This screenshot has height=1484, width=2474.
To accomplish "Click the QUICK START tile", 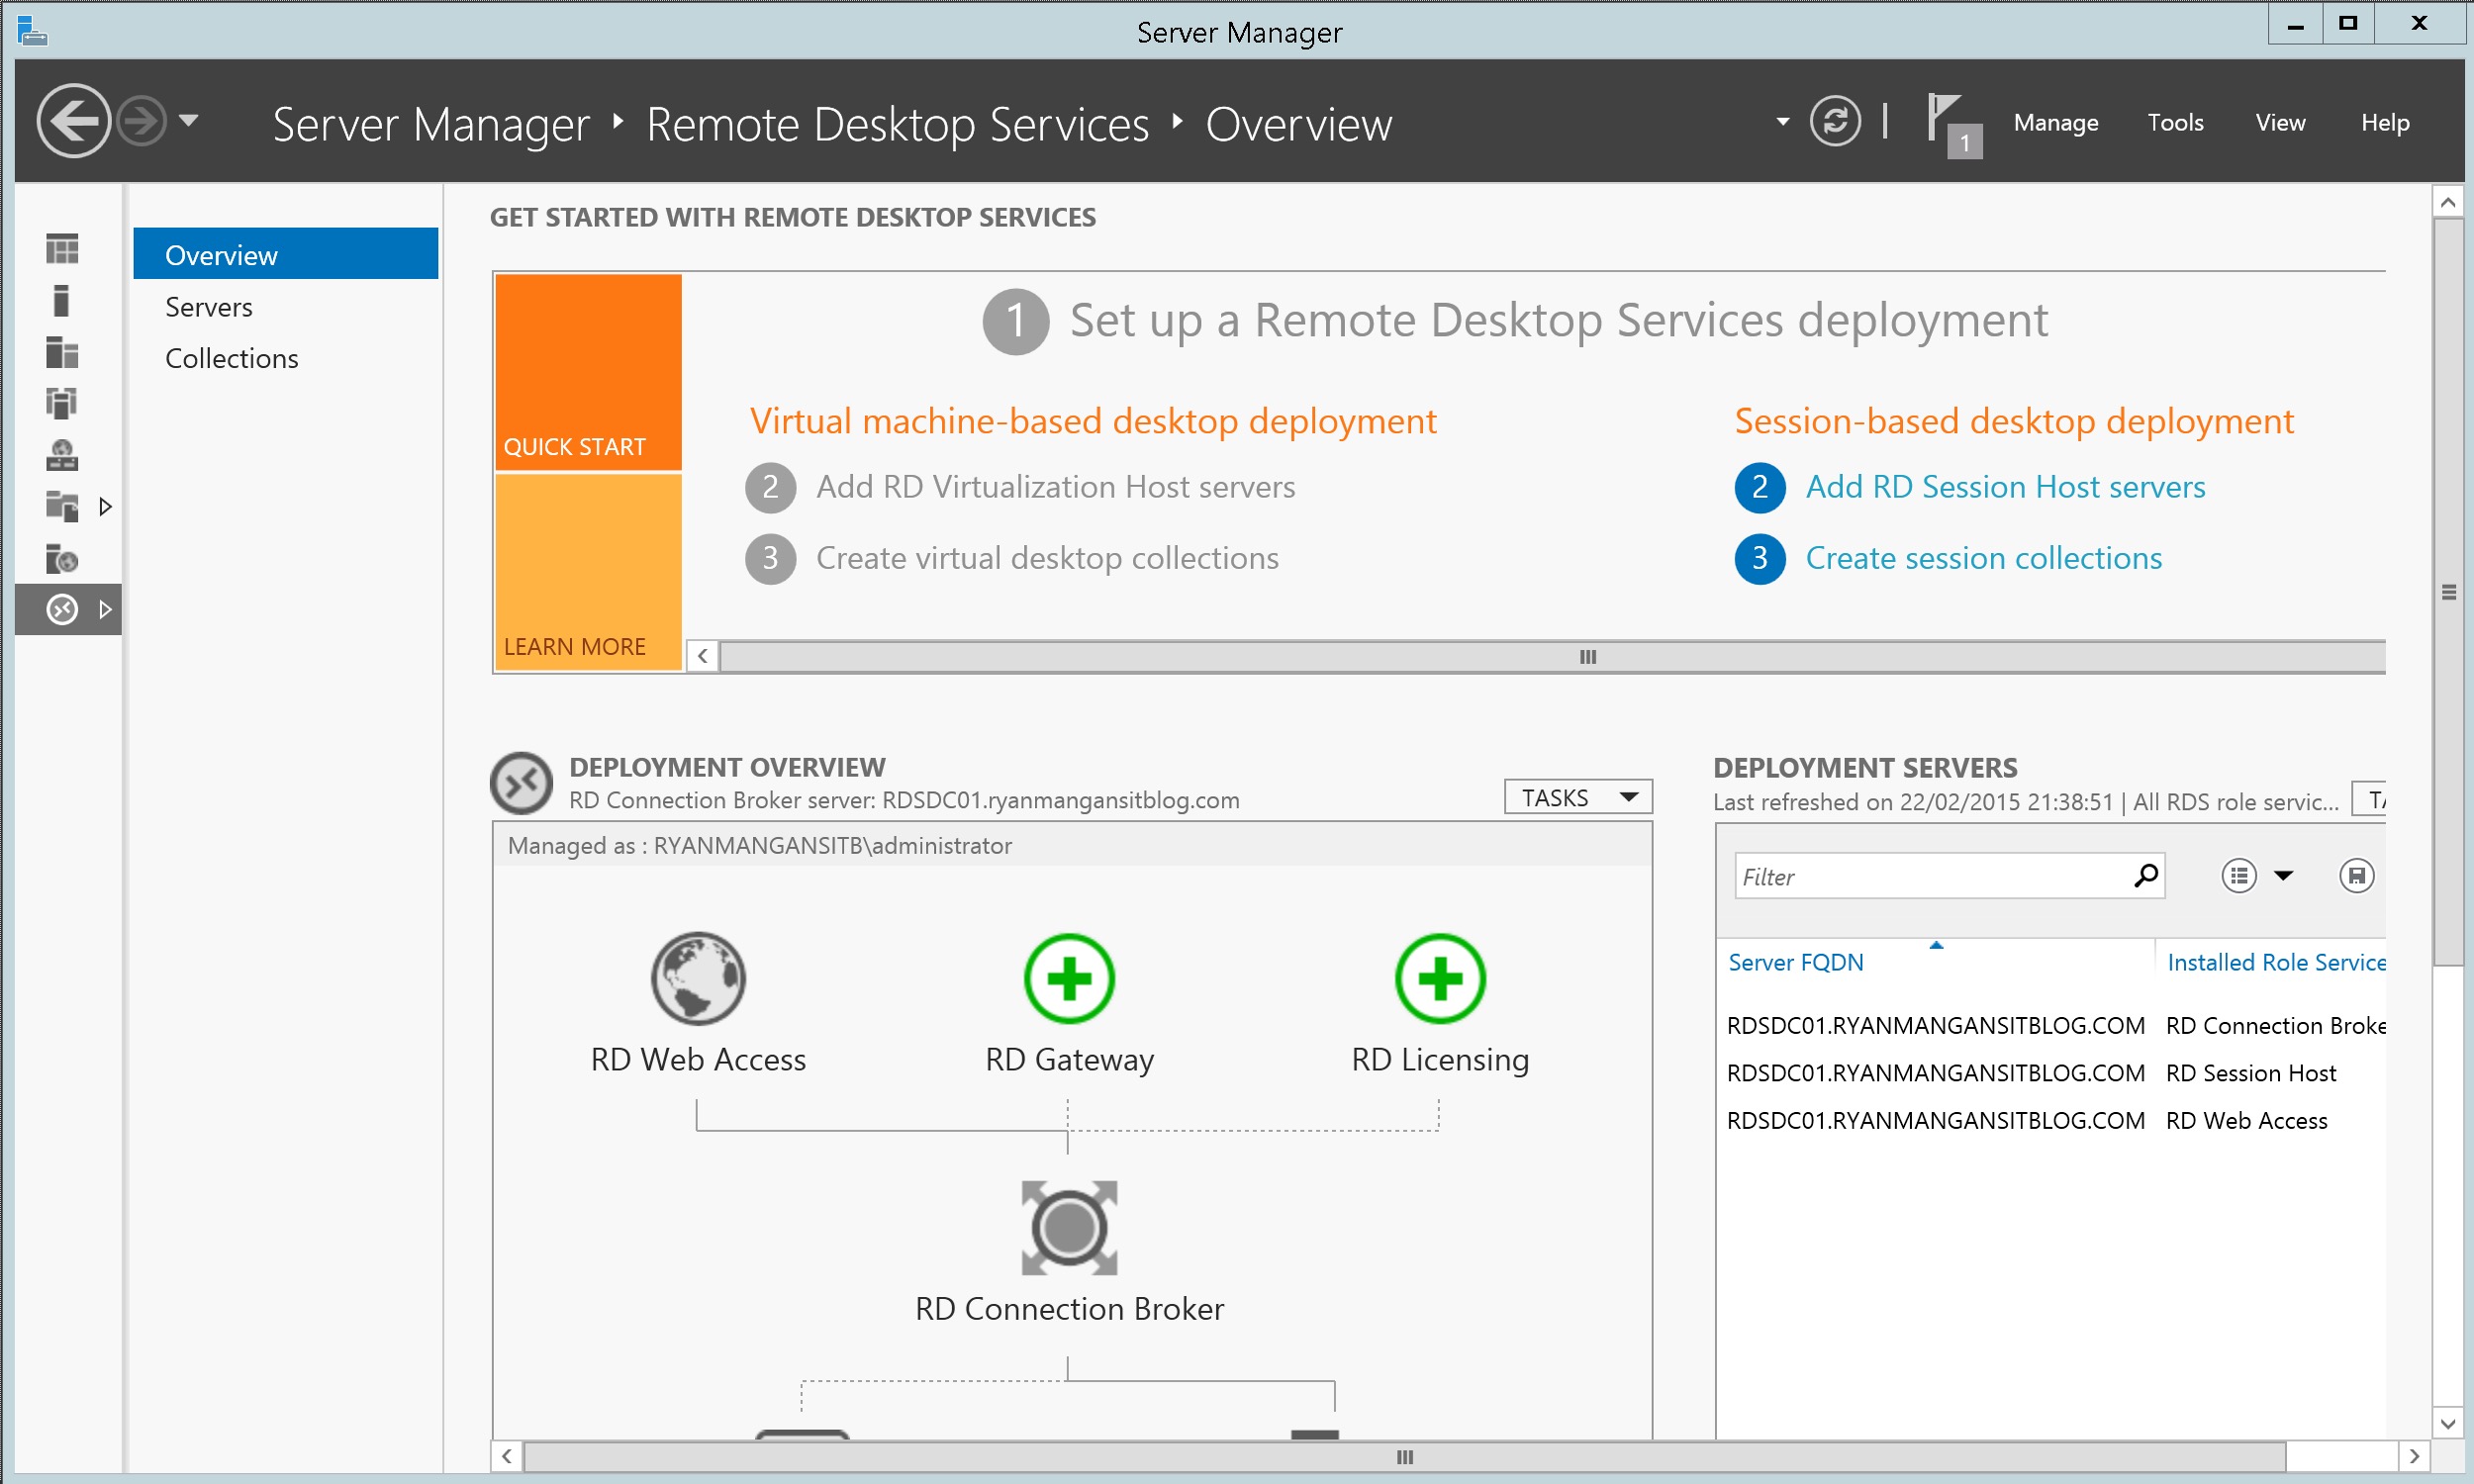I will click(x=588, y=372).
